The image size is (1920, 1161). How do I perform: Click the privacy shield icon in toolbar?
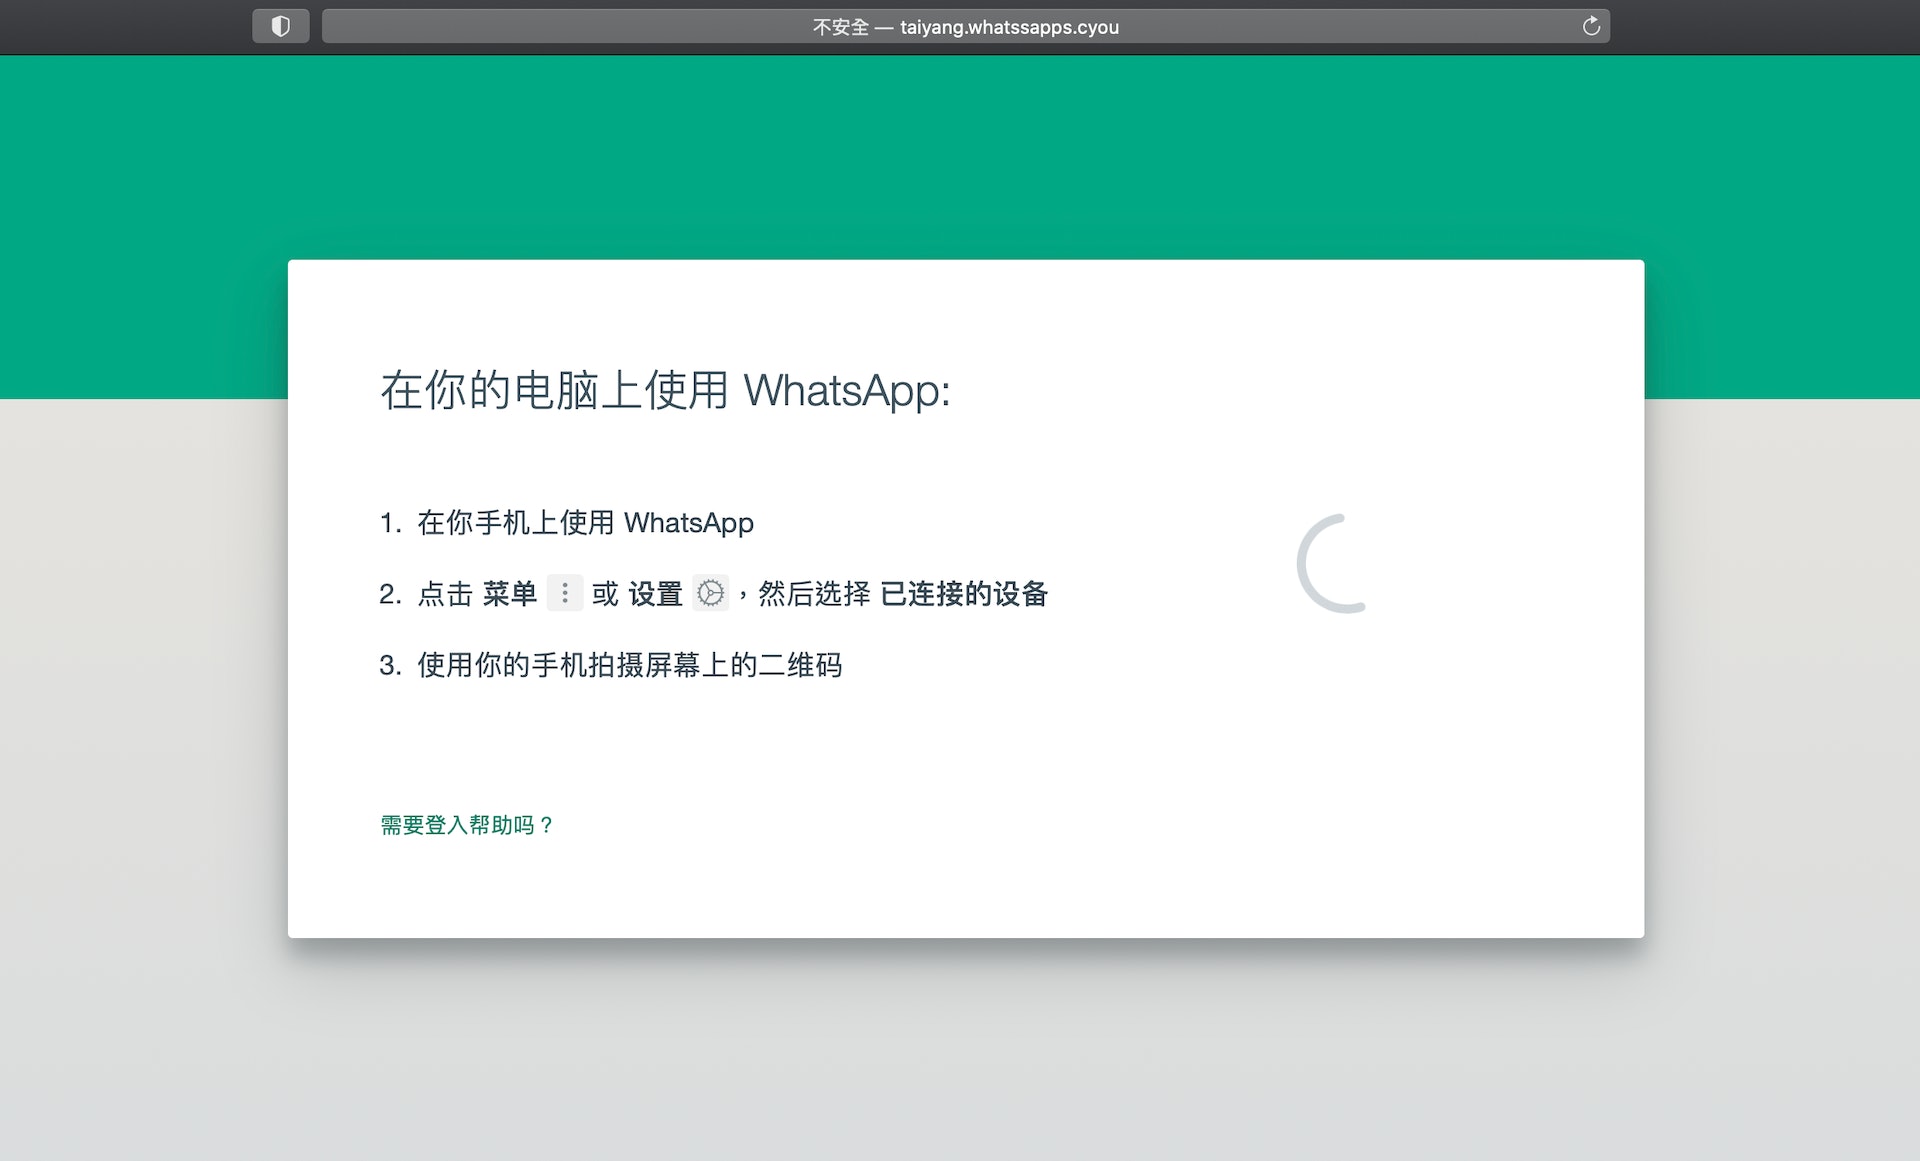pos(280,27)
